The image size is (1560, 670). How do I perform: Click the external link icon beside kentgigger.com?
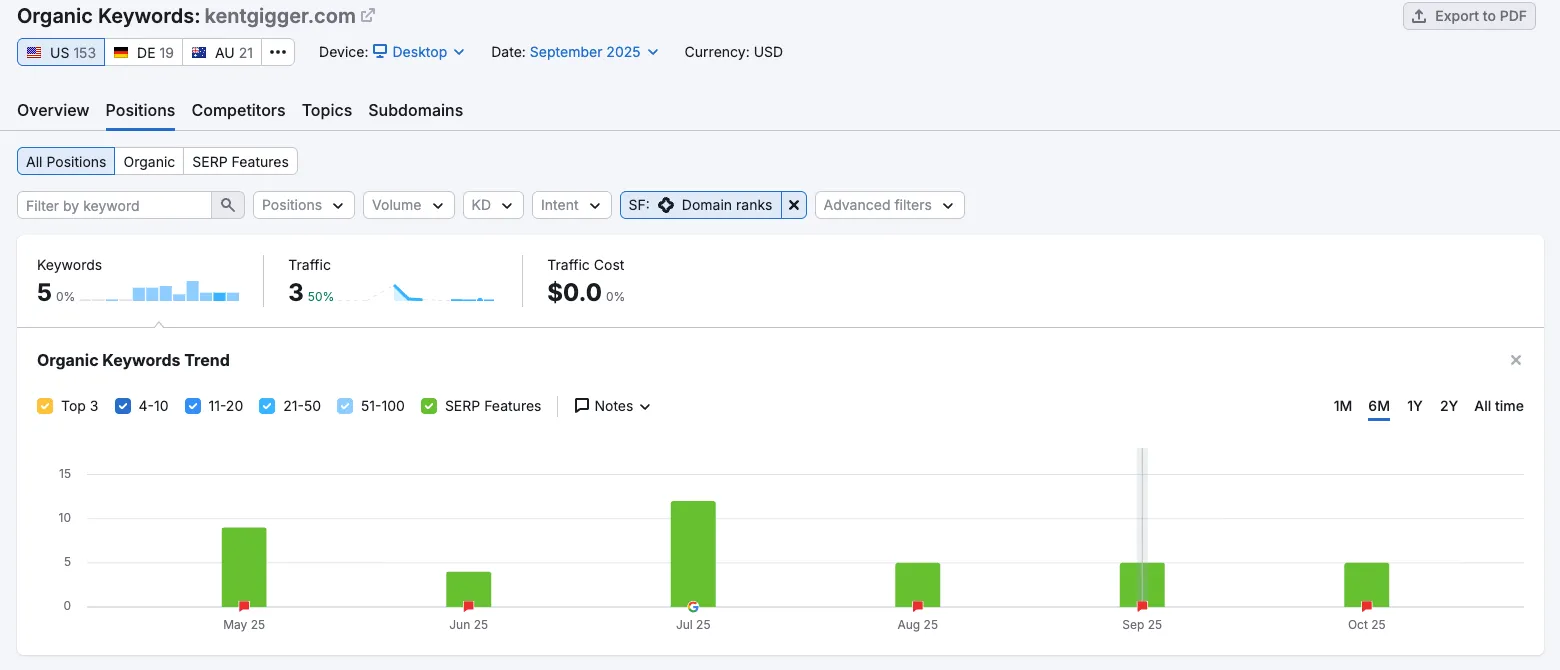pos(368,16)
